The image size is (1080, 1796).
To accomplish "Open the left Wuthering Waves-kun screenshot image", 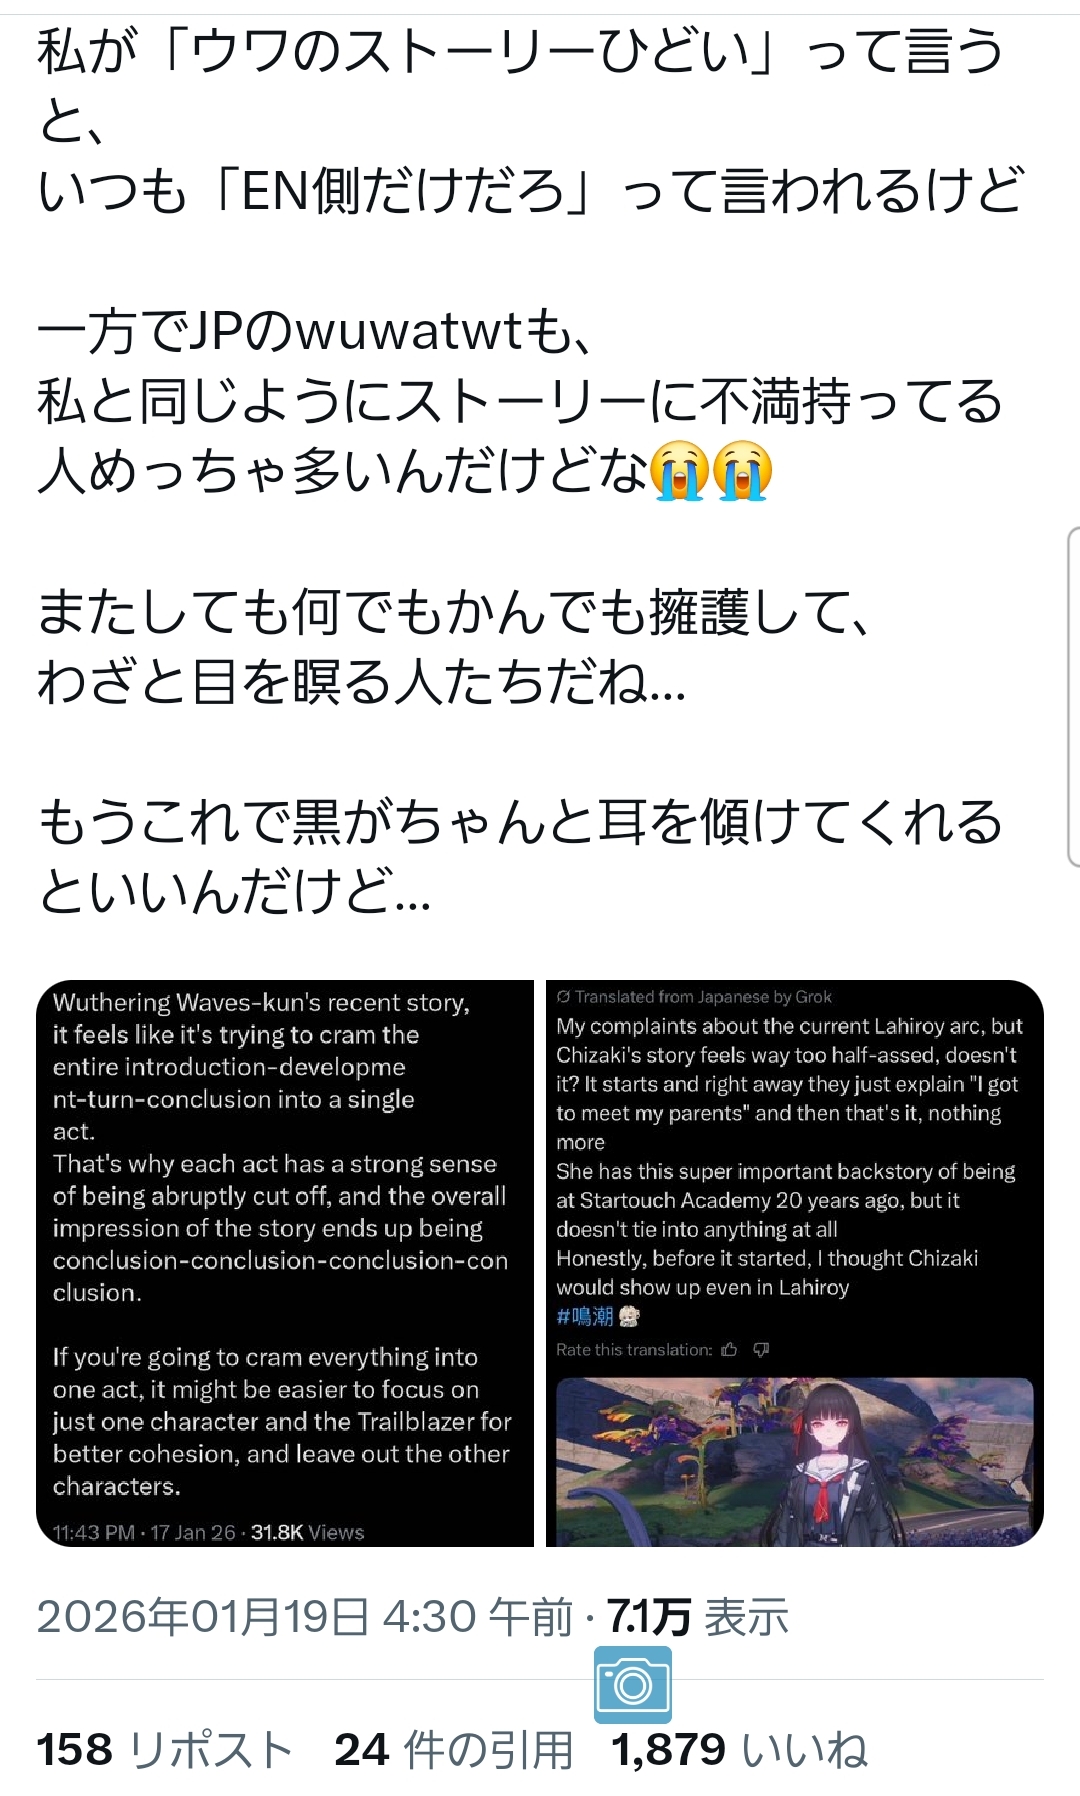I will point(285,1263).
